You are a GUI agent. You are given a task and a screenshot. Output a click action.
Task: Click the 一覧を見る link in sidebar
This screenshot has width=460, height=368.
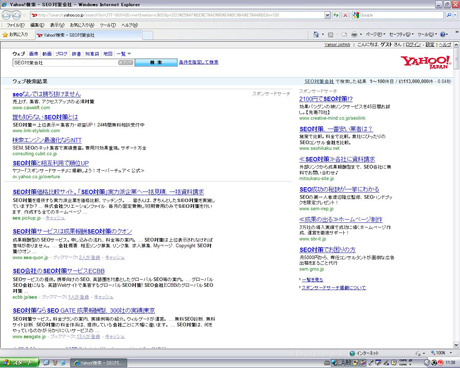pos(312,280)
